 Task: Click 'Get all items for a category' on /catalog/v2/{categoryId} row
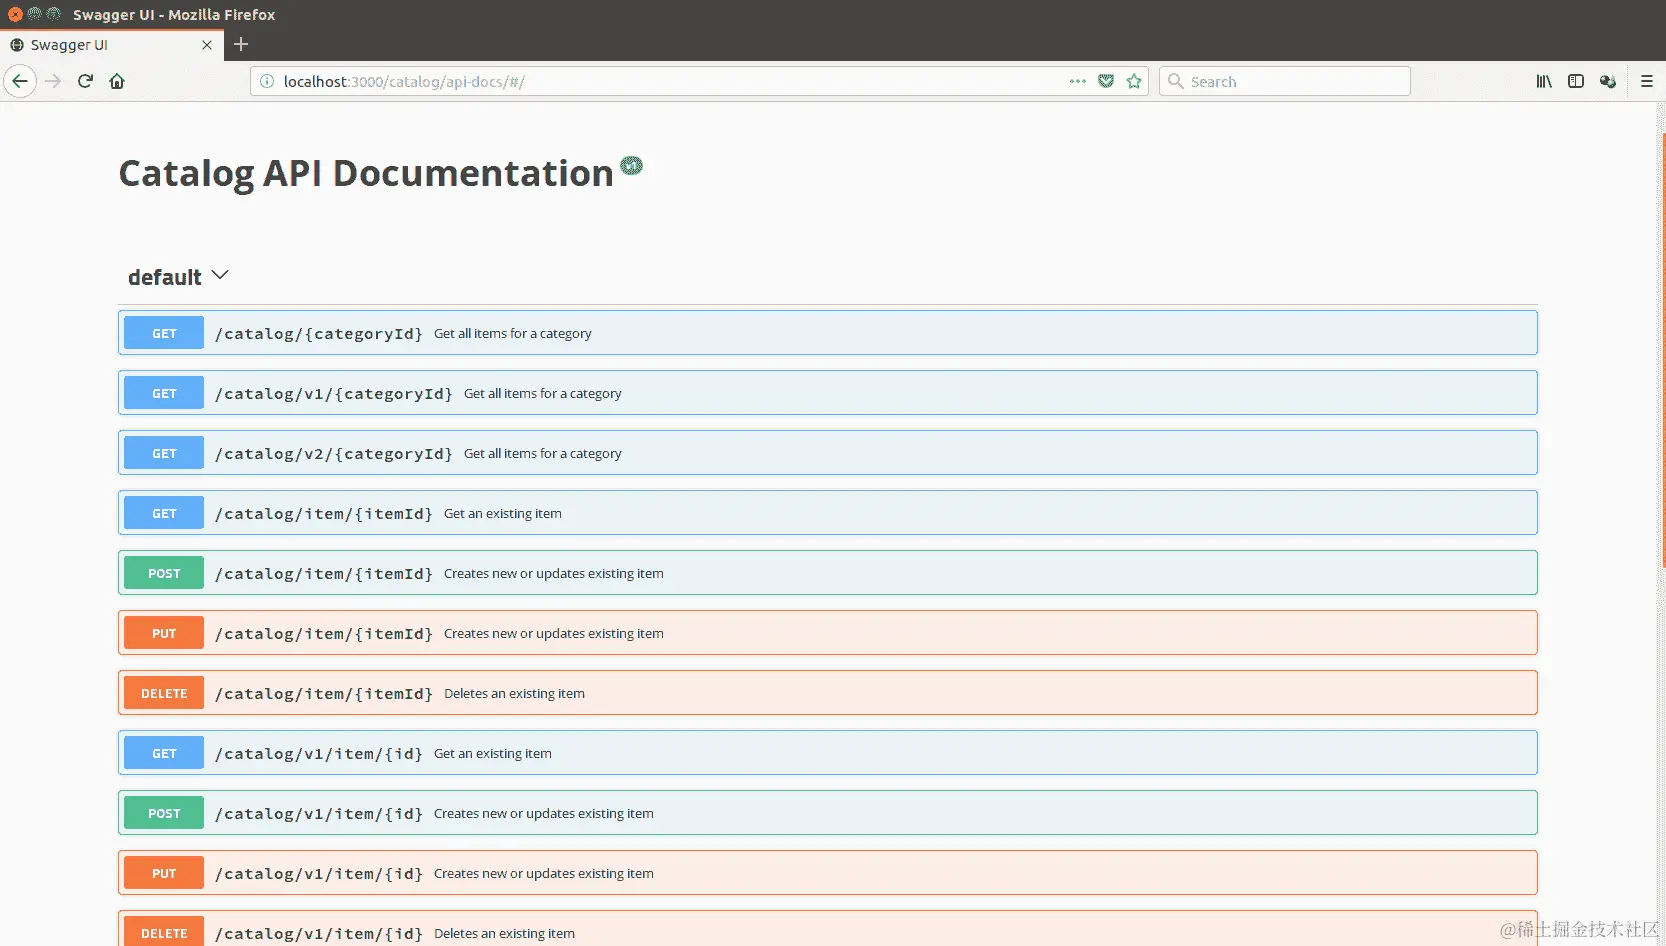(543, 454)
